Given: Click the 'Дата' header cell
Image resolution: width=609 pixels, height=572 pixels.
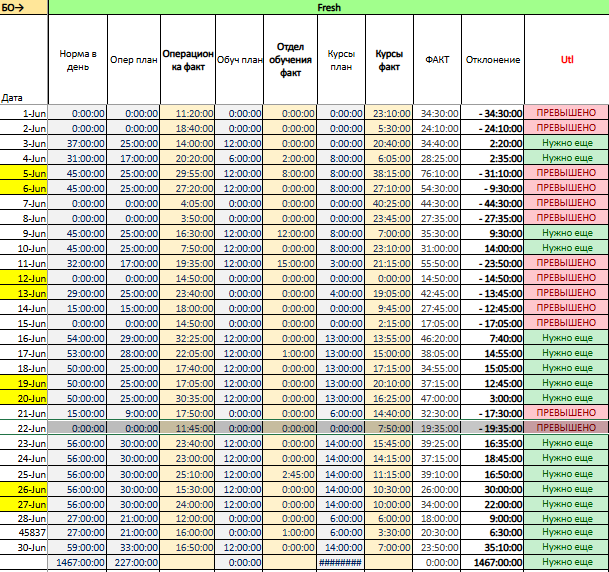Looking at the screenshot, I should click(24, 60).
